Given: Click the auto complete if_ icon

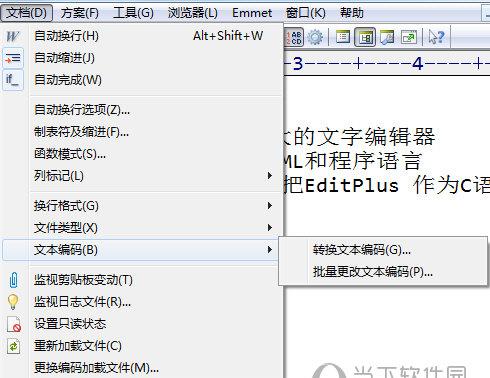Looking at the screenshot, I should tap(13, 80).
